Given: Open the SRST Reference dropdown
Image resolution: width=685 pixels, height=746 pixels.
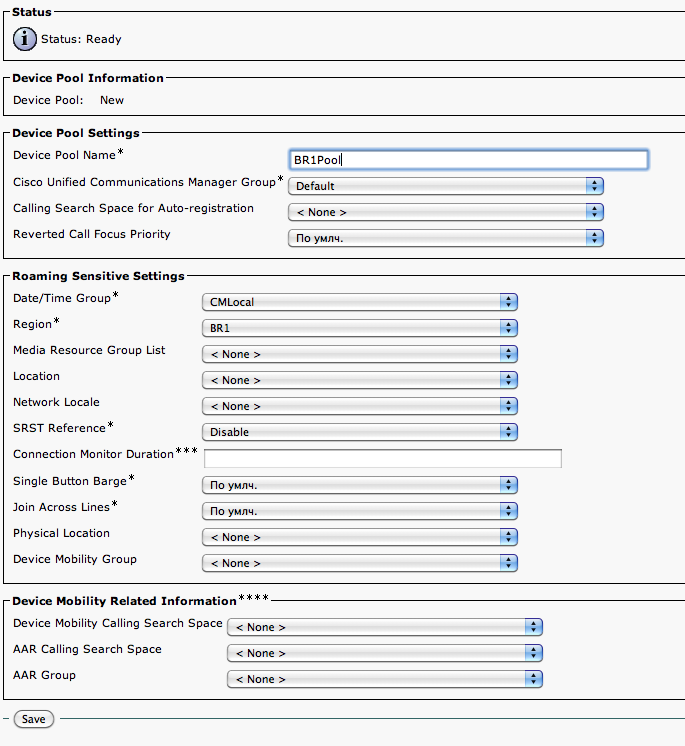Looking at the screenshot, I should (360, 432).
